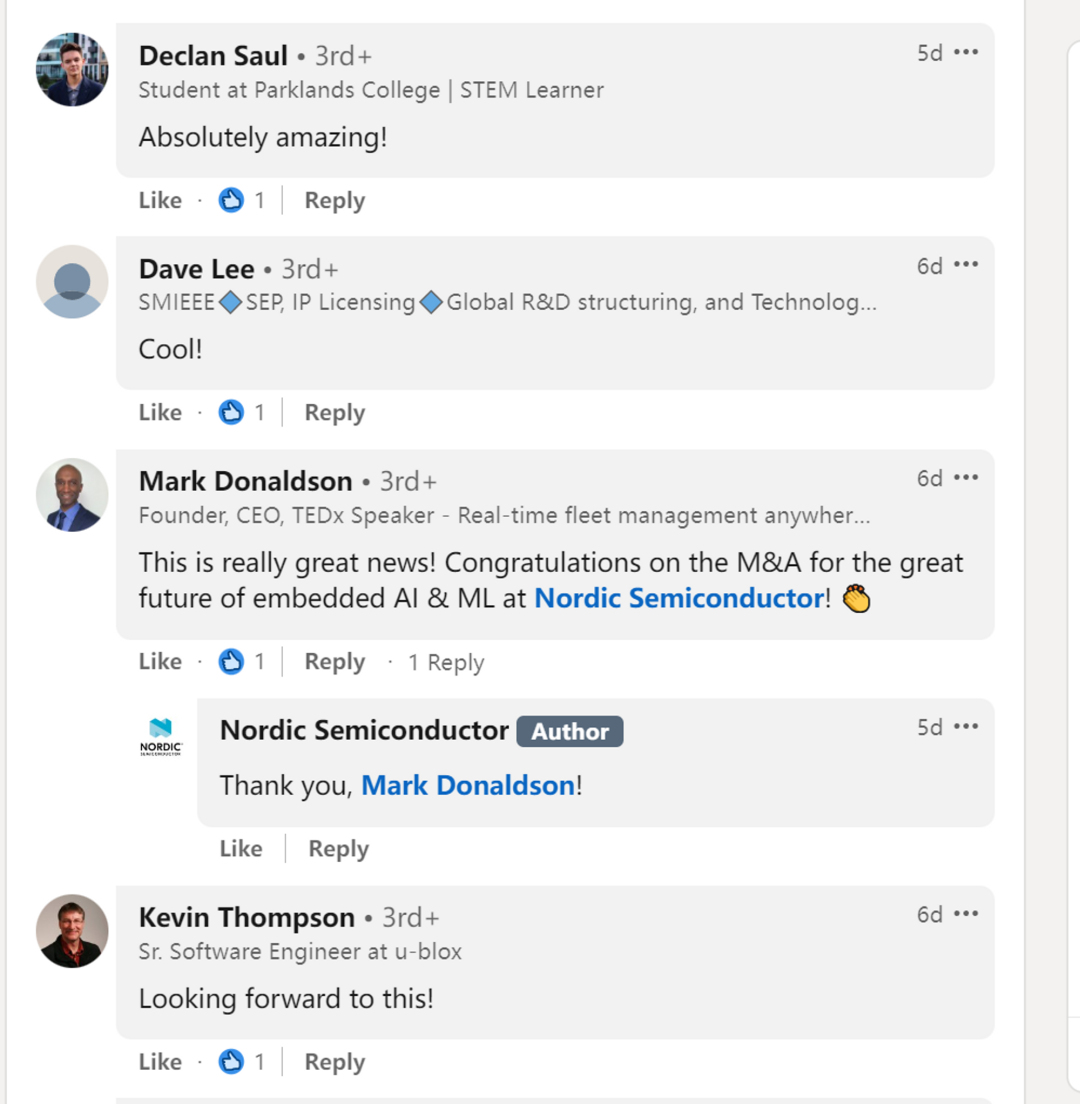Open options menu on Nordic Semiconductor's reply
The width and height of the screenshot is (1080, 1104).
[966, 728]
